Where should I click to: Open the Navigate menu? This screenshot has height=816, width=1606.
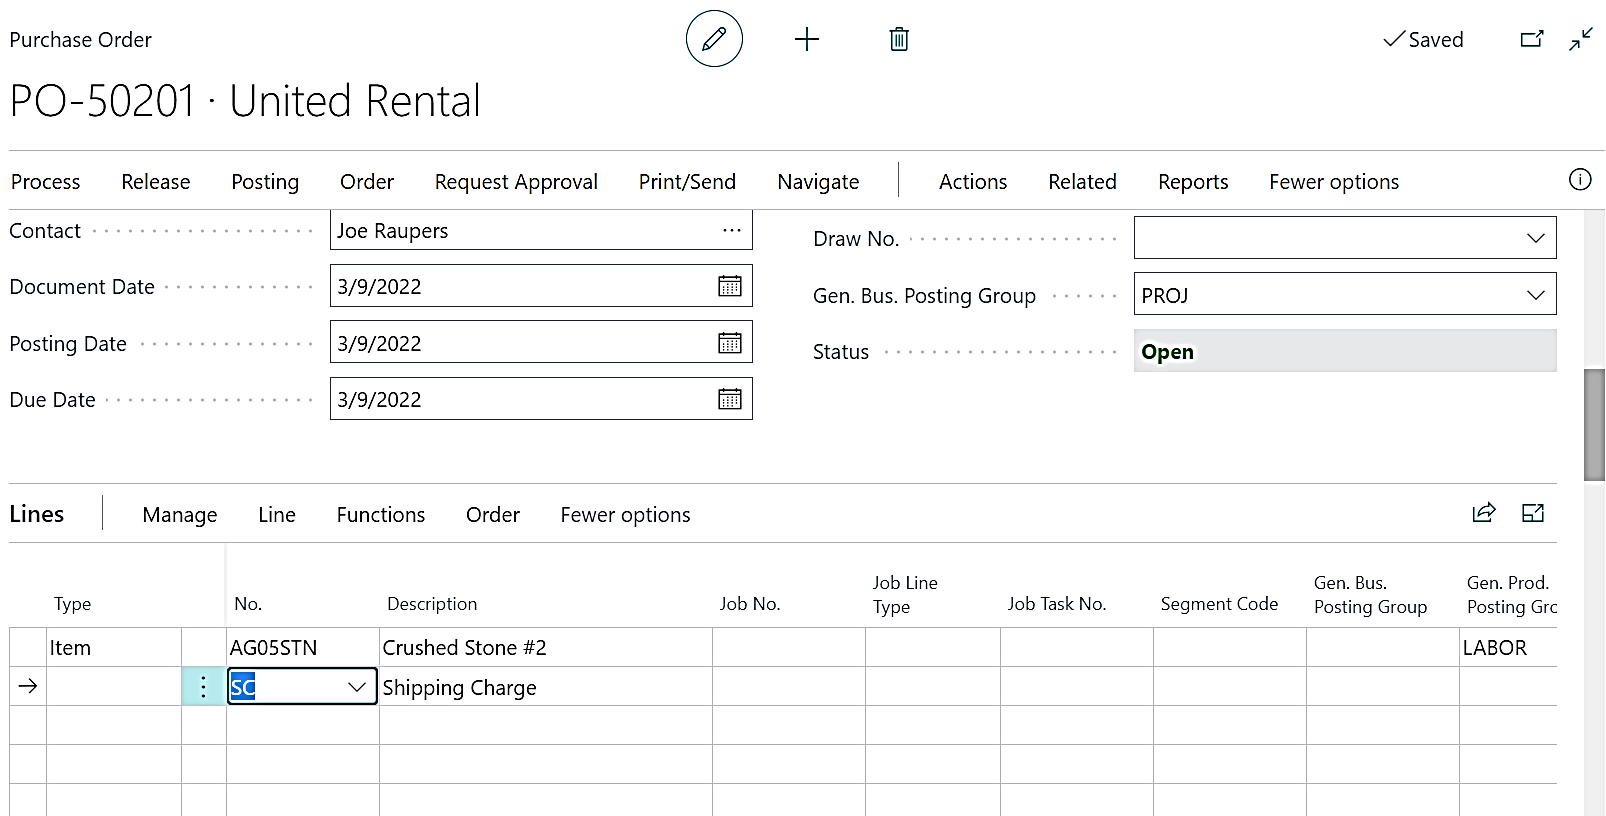(x=818, y=181)
